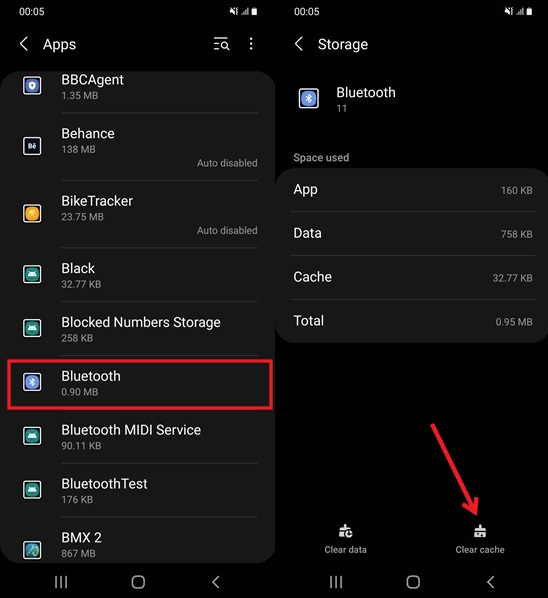This screenshot has width=548, height=598.
Task: Open the BMX 2 entry
Action: [x=137, y=540]
